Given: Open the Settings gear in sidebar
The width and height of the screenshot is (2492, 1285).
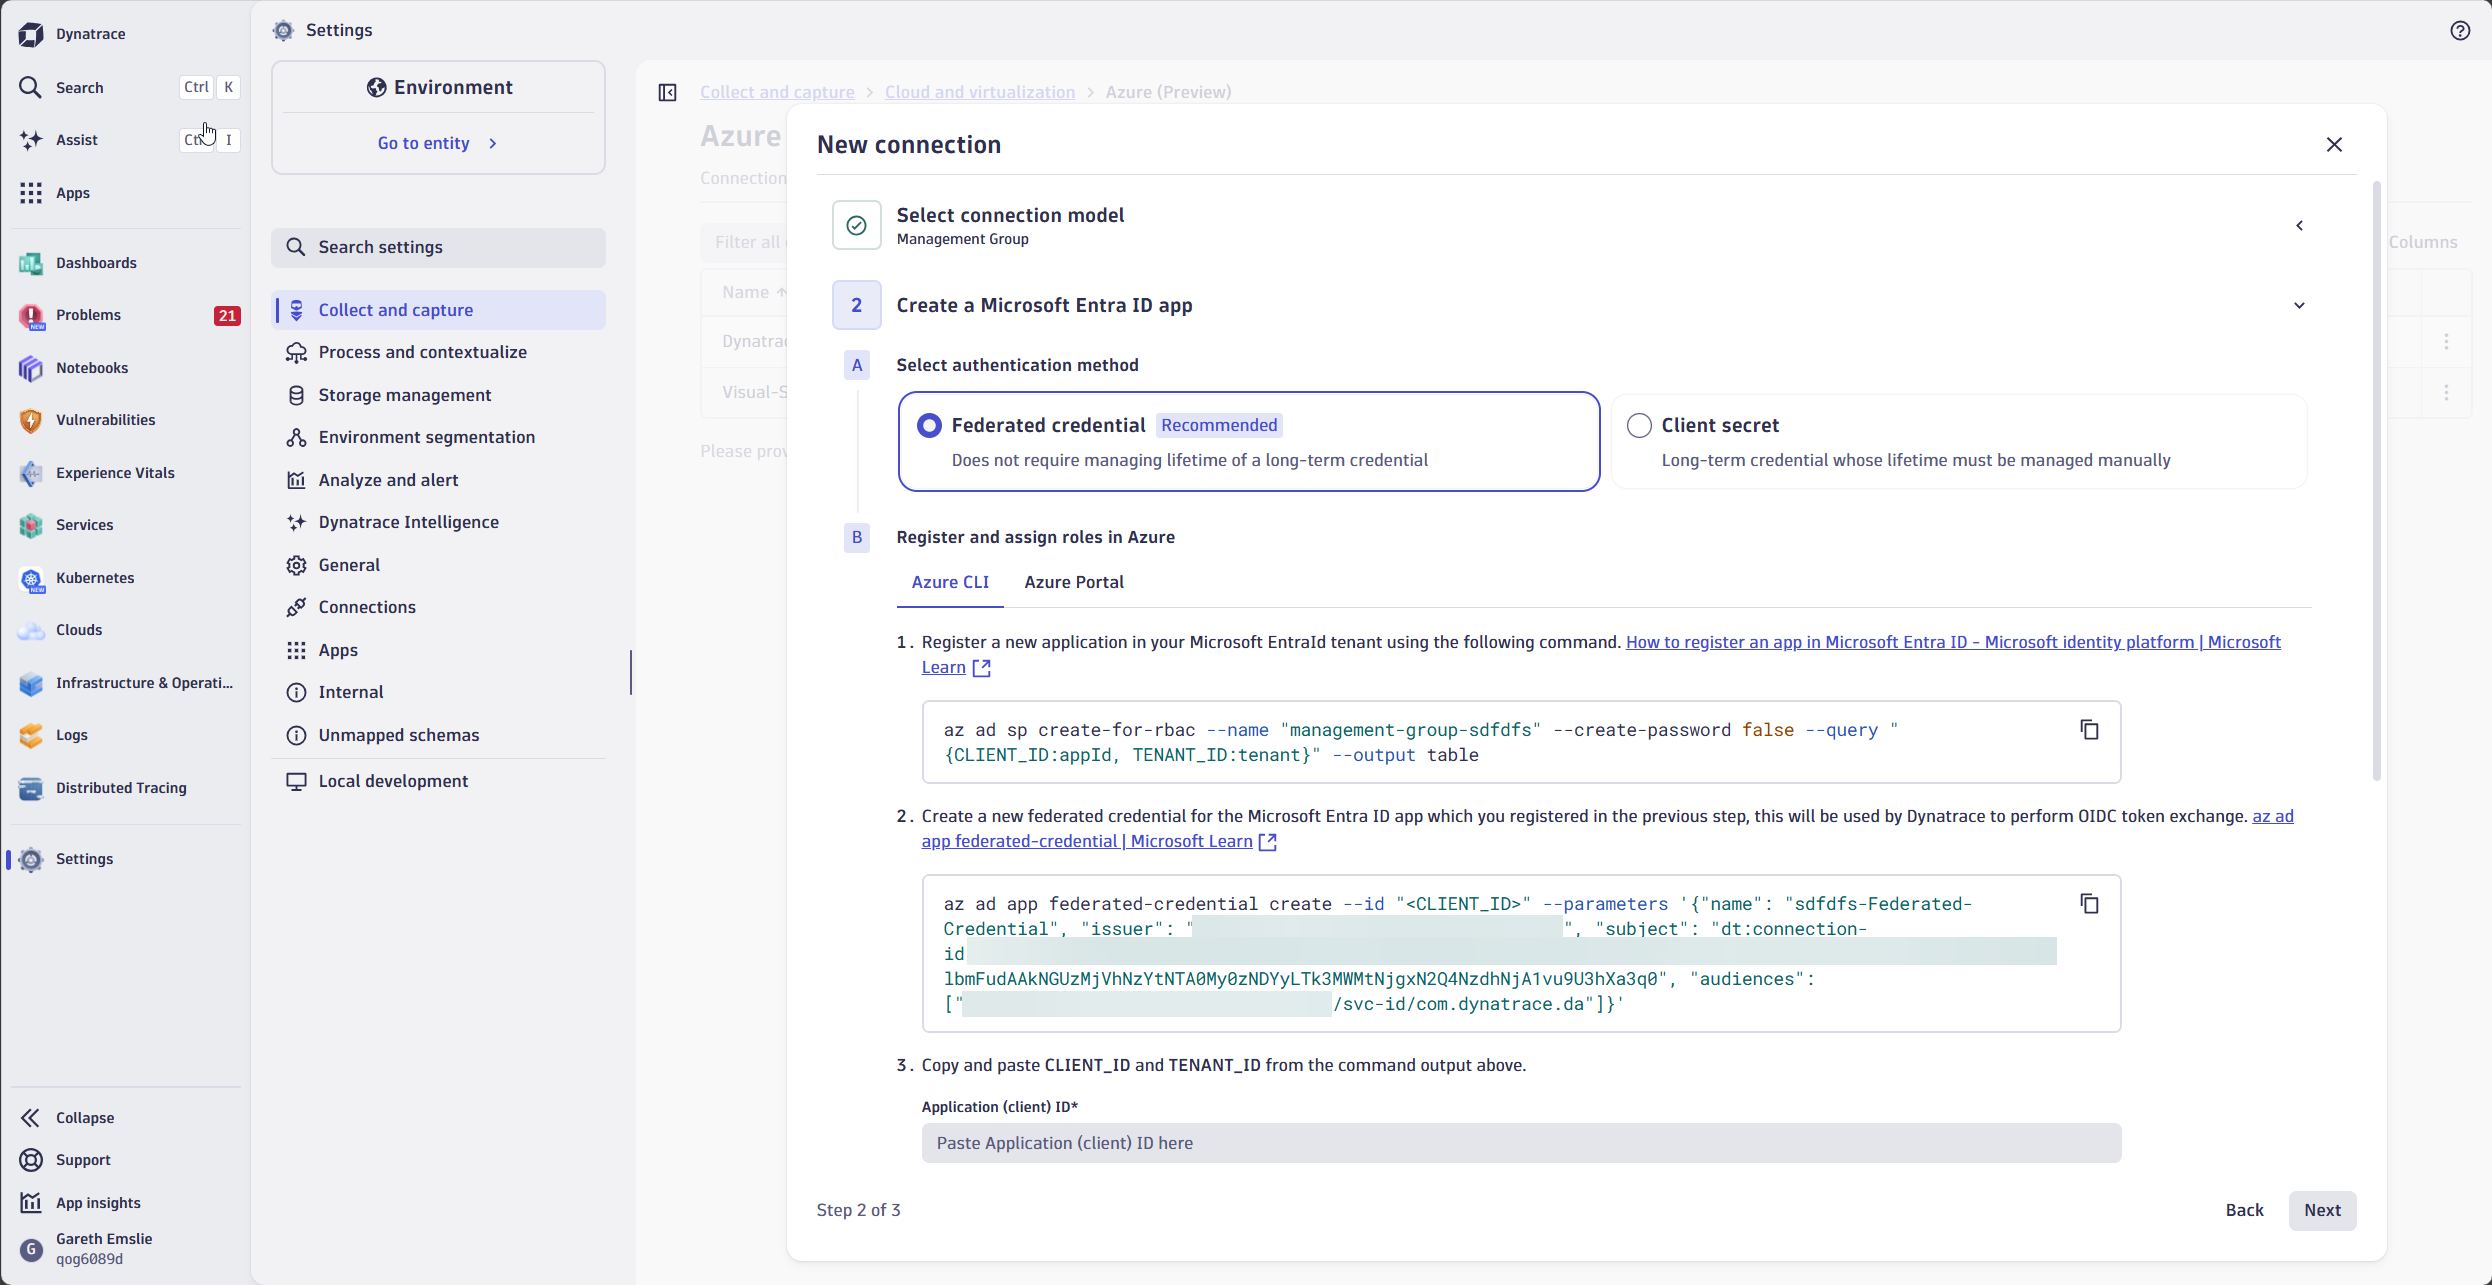Looking at the screenshot, I should point(31,859).
